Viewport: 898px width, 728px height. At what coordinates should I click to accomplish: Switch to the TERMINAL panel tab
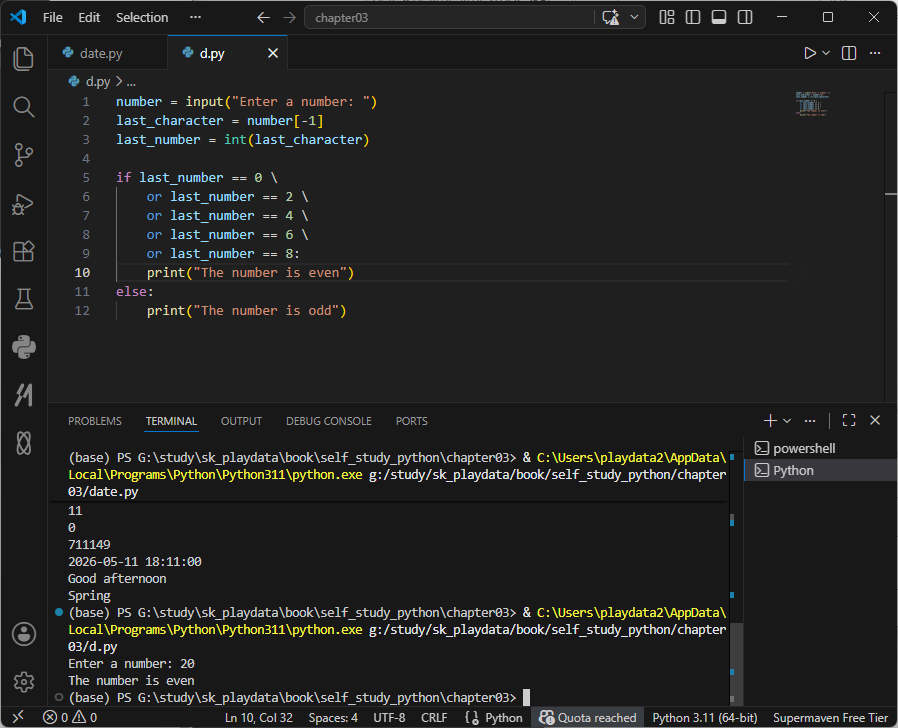pos(171,421)
